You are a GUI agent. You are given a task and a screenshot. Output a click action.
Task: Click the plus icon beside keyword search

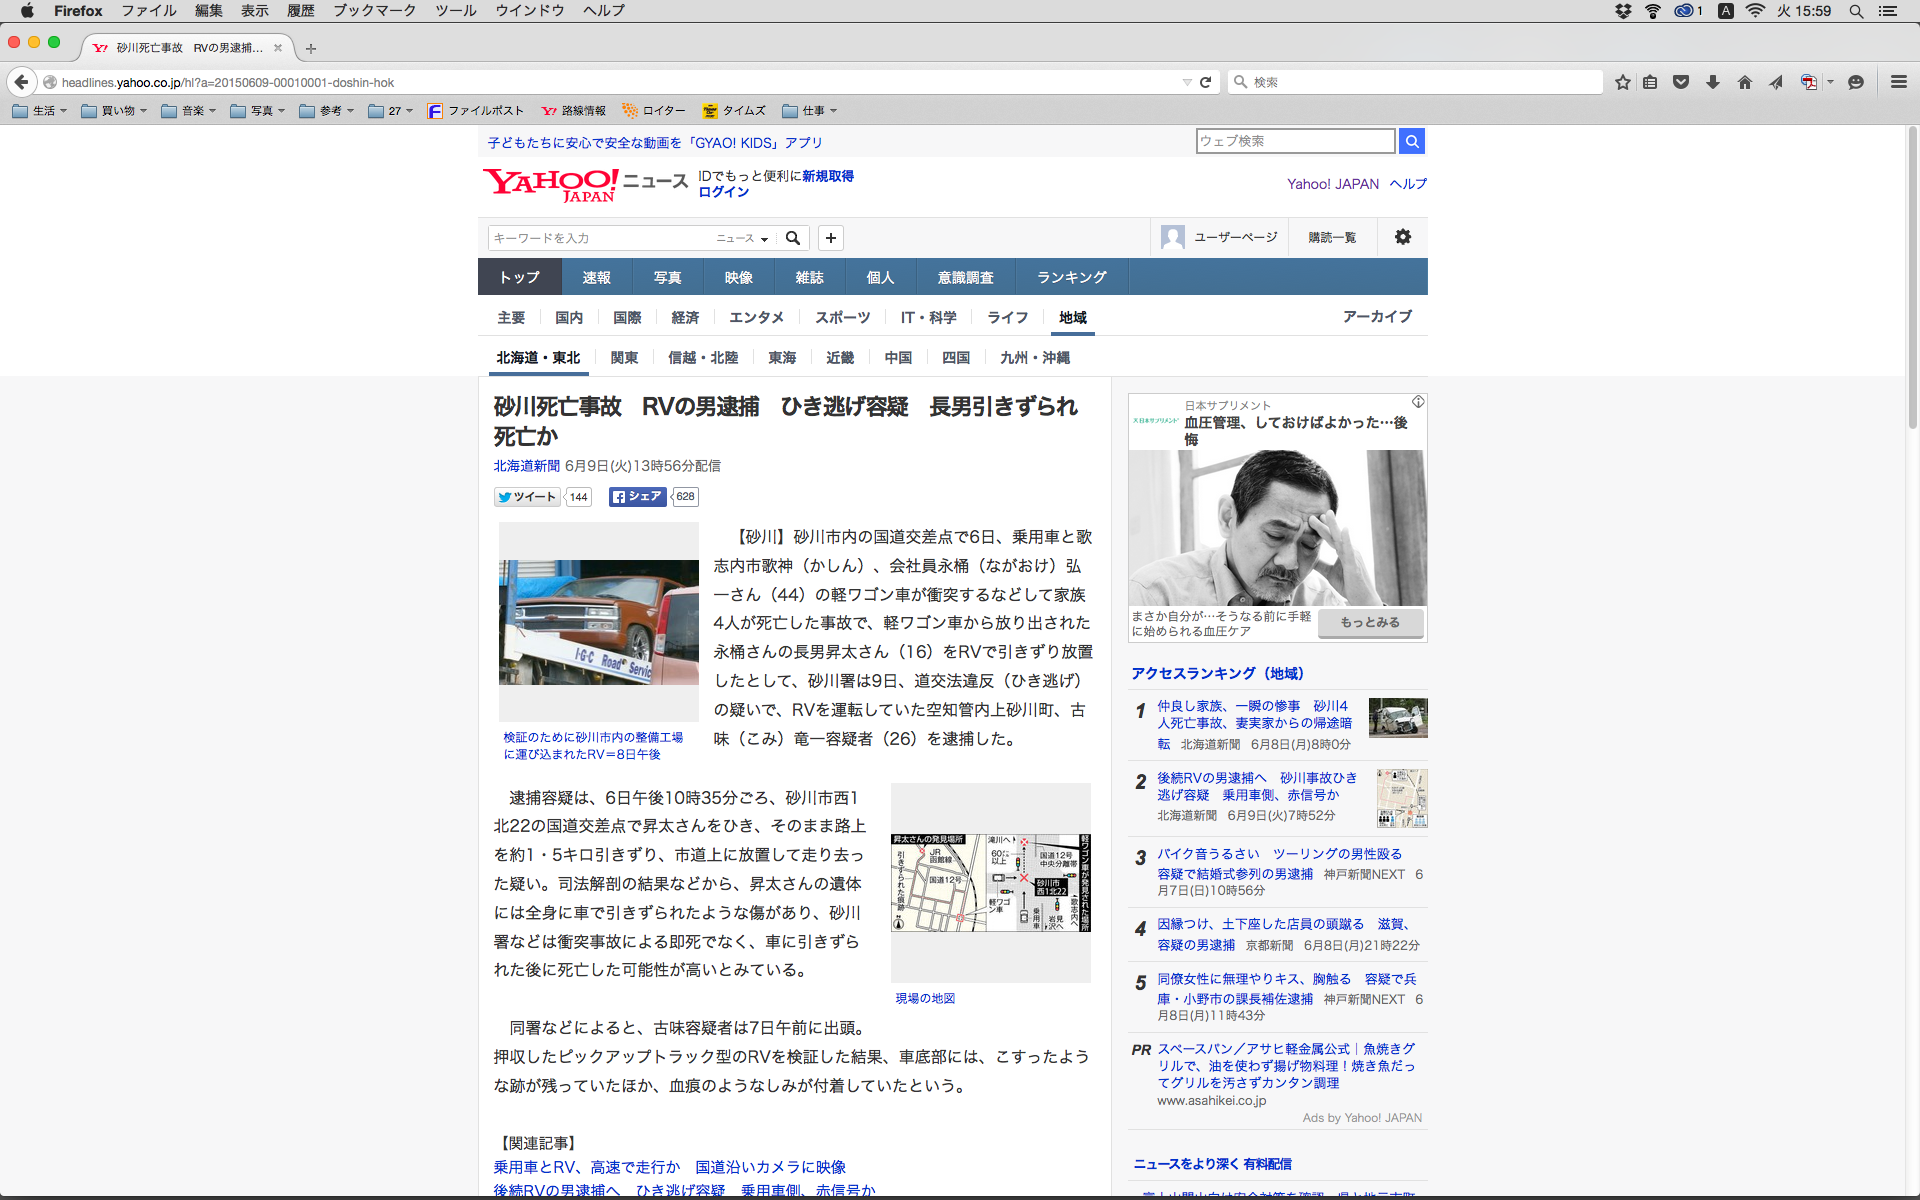[830, 238]
